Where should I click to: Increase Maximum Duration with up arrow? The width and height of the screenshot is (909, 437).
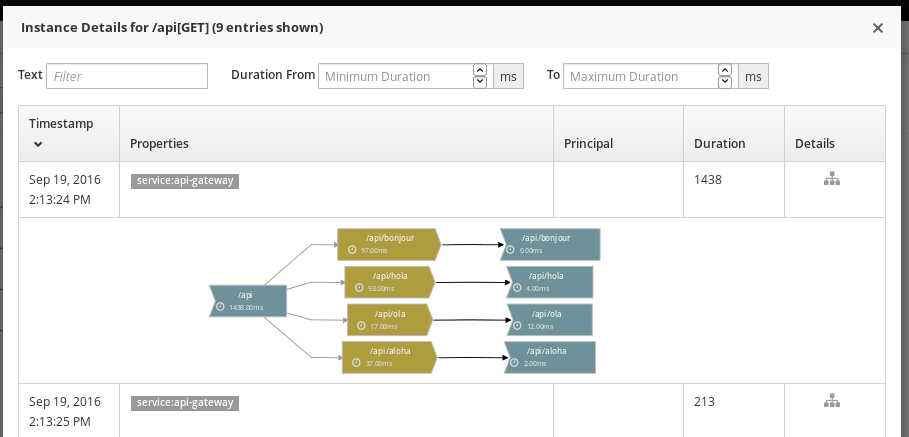725,70
